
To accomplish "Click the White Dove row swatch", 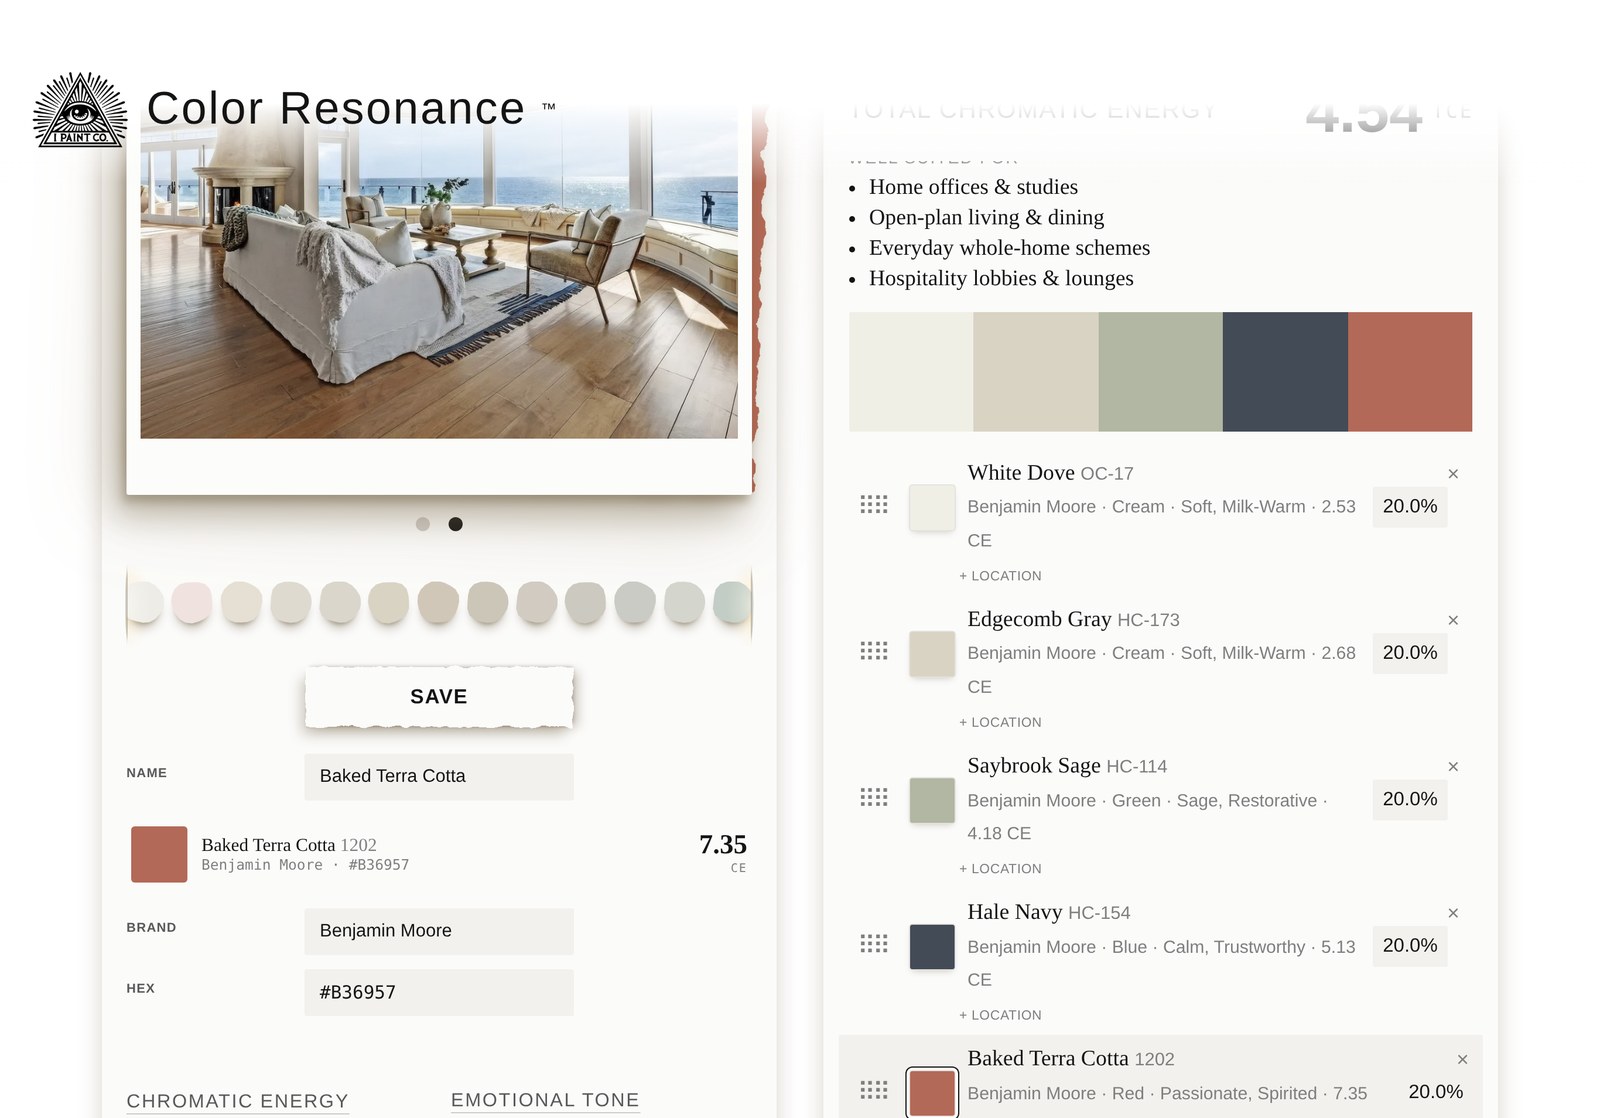I will click(932, 507).
